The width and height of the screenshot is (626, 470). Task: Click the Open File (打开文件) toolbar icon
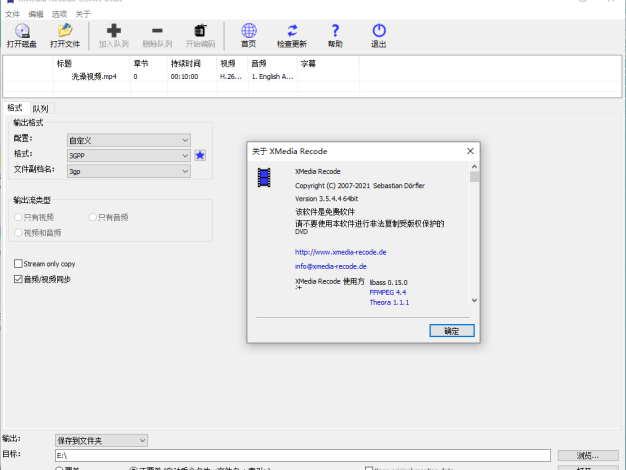65,31
